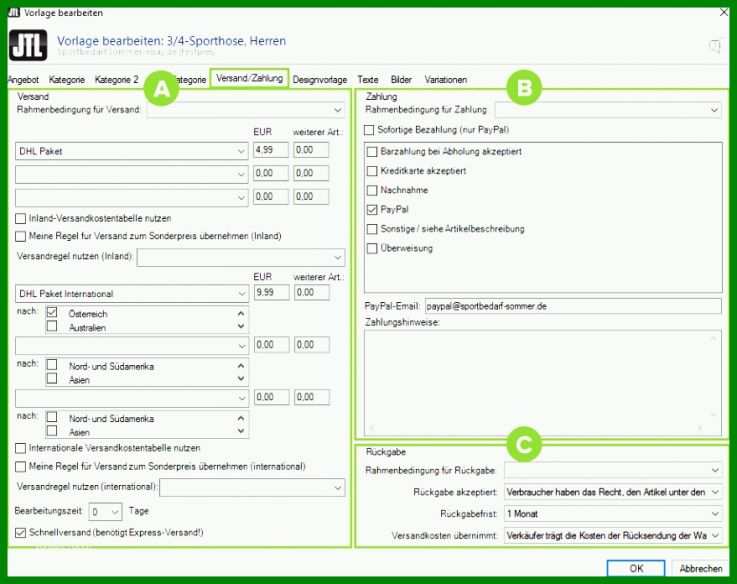
Task: Open Versandregel nutzen (Inland) dropdown
Action: coord(241,257)
